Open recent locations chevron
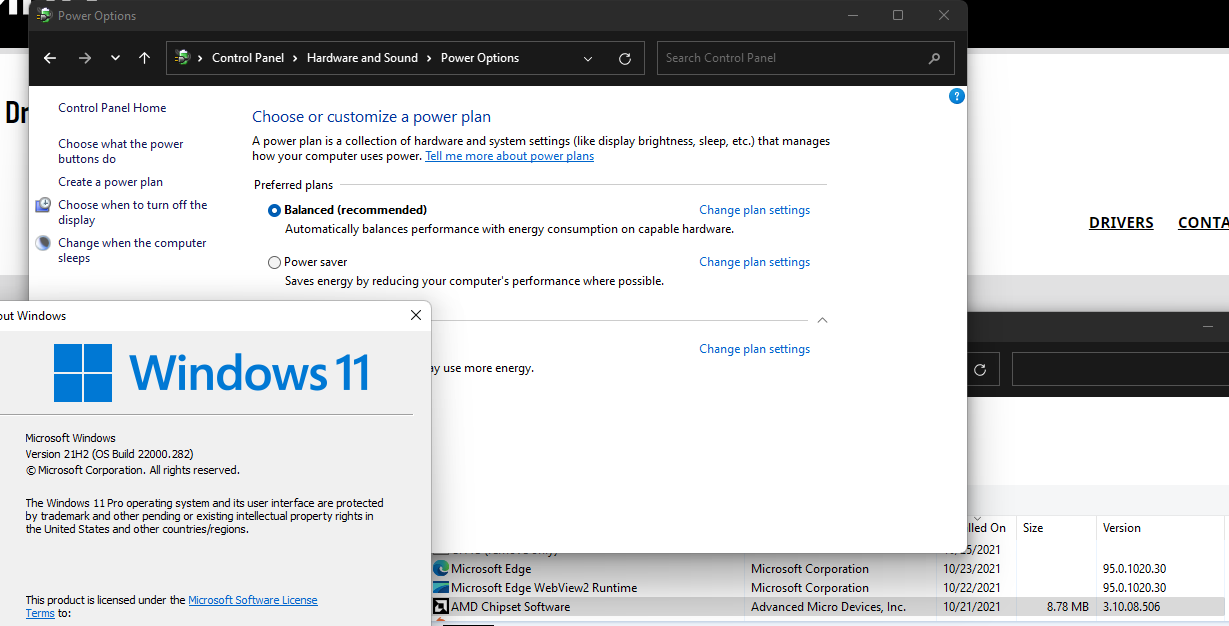This screenshot has width=1229, height=626. [x=116, y=58]
